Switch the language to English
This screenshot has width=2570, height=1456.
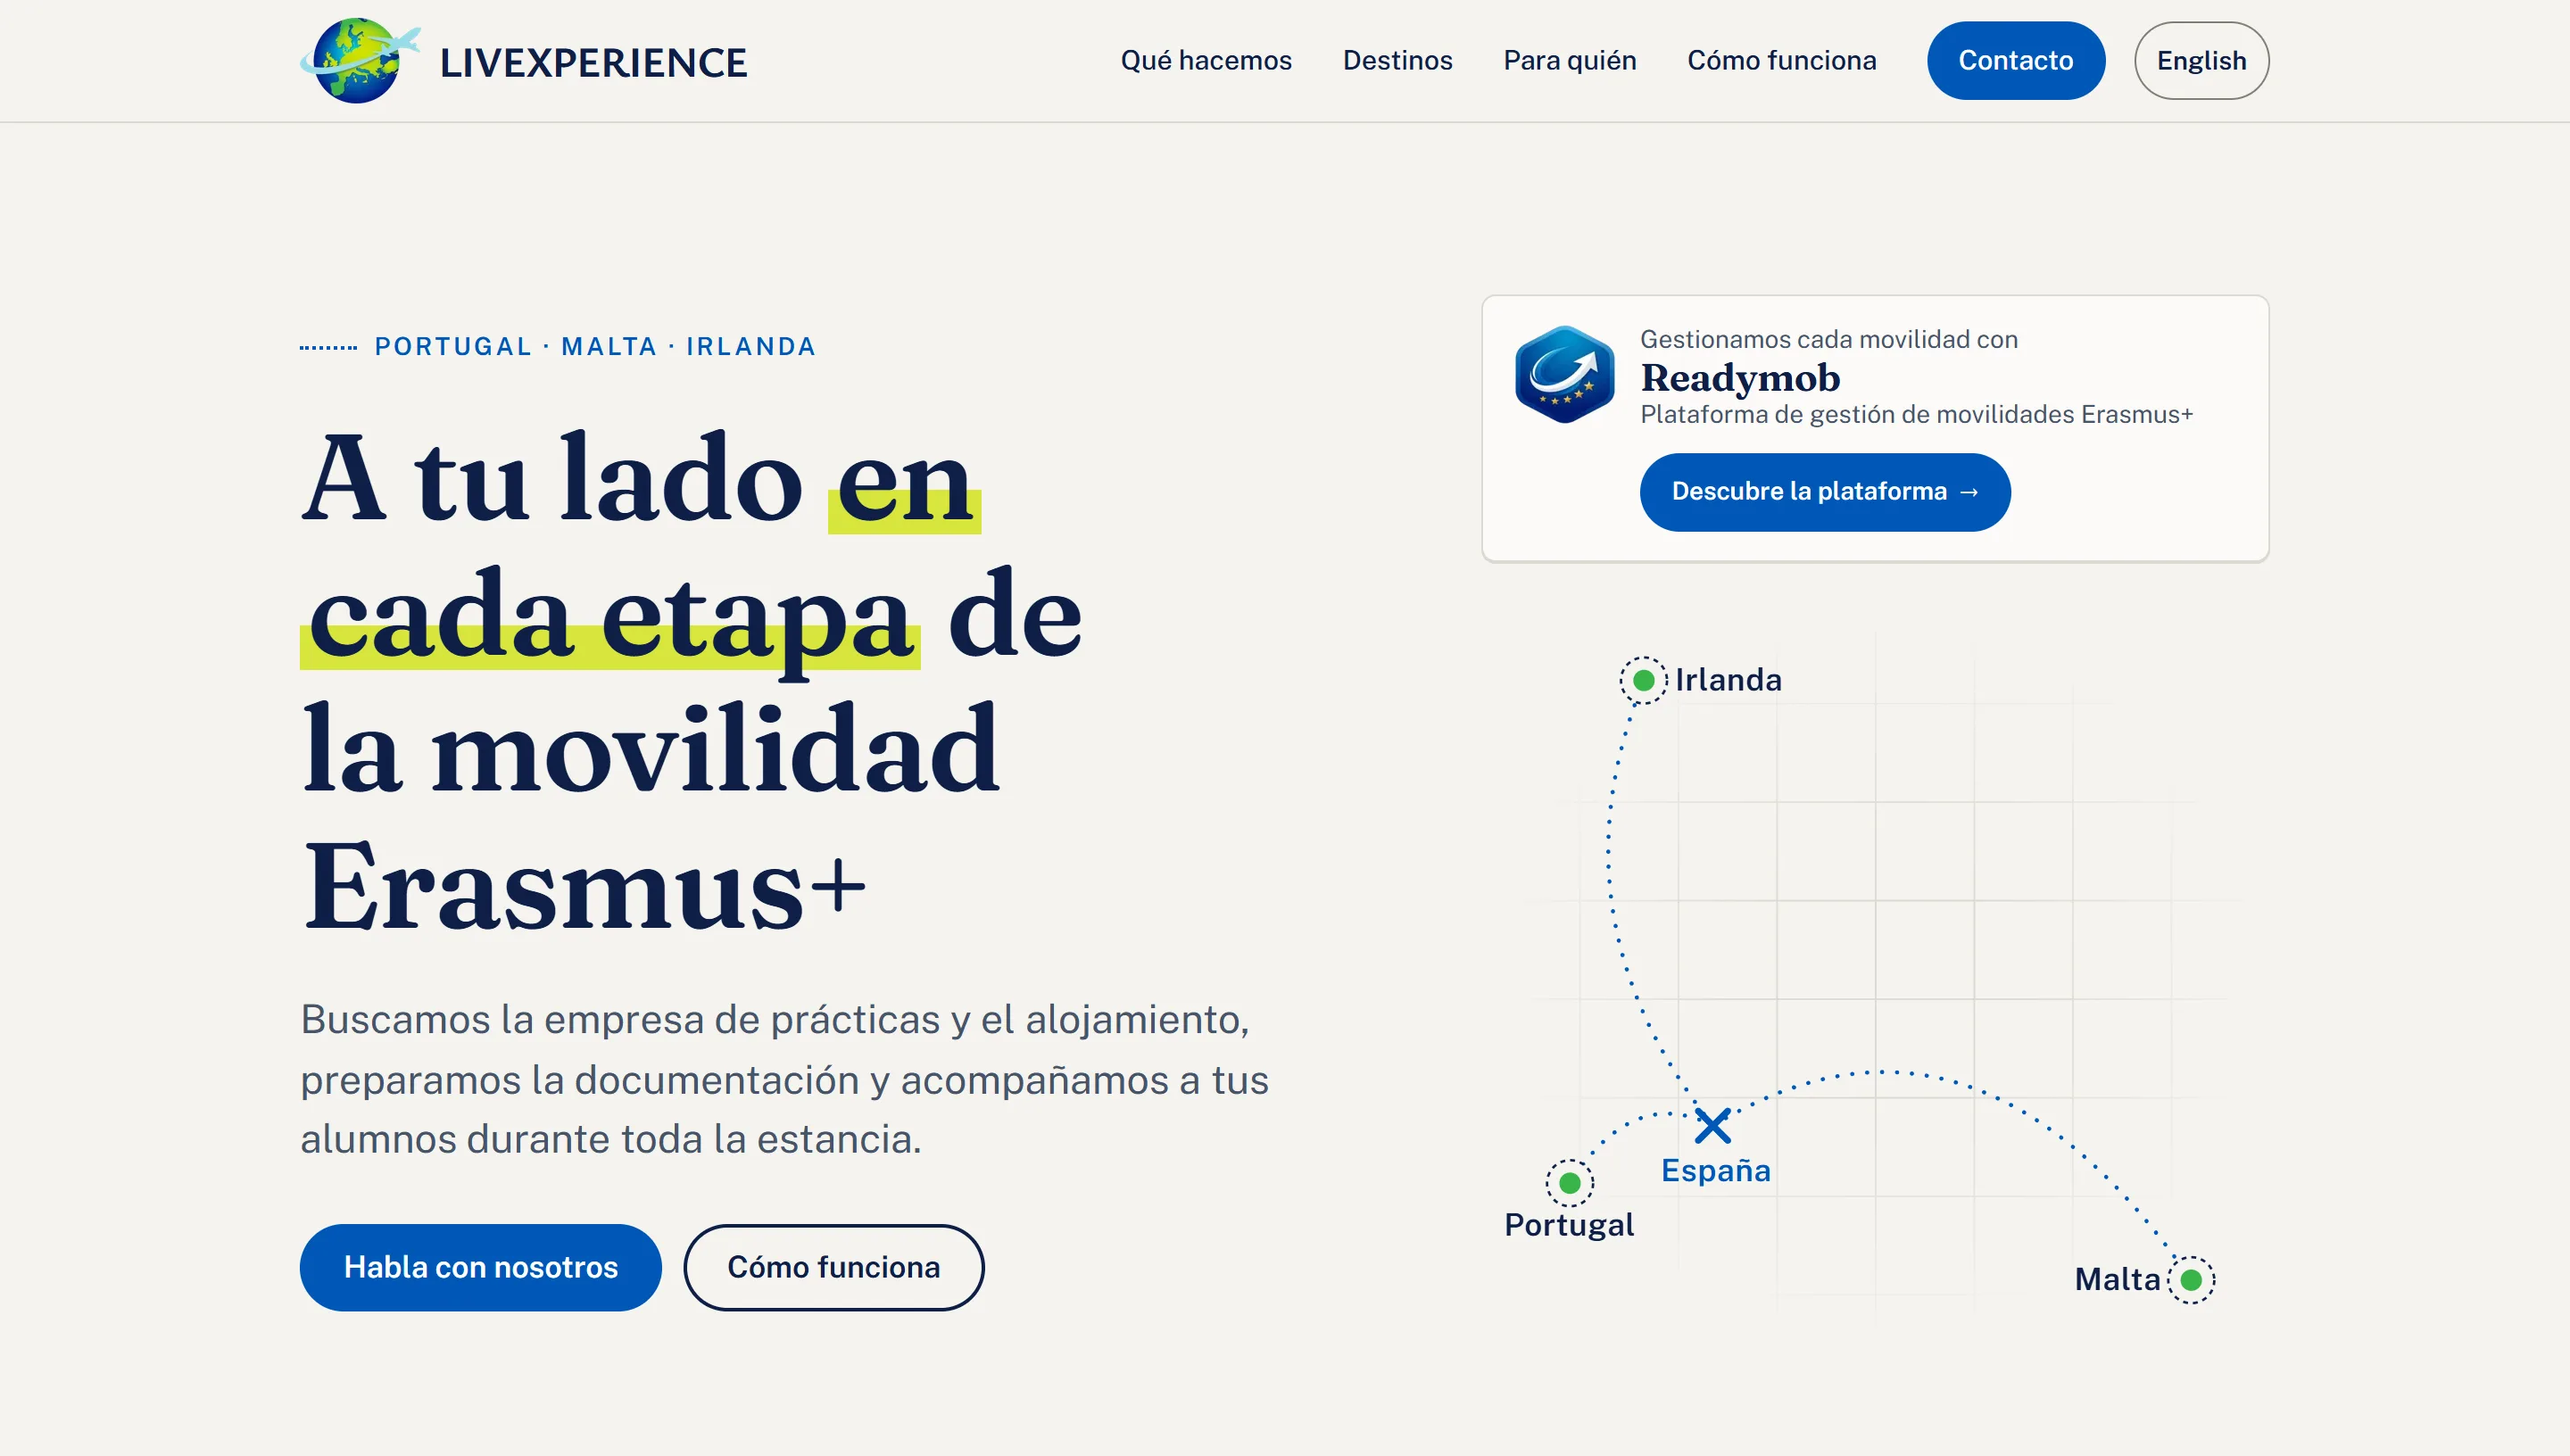click(2201, 60)
